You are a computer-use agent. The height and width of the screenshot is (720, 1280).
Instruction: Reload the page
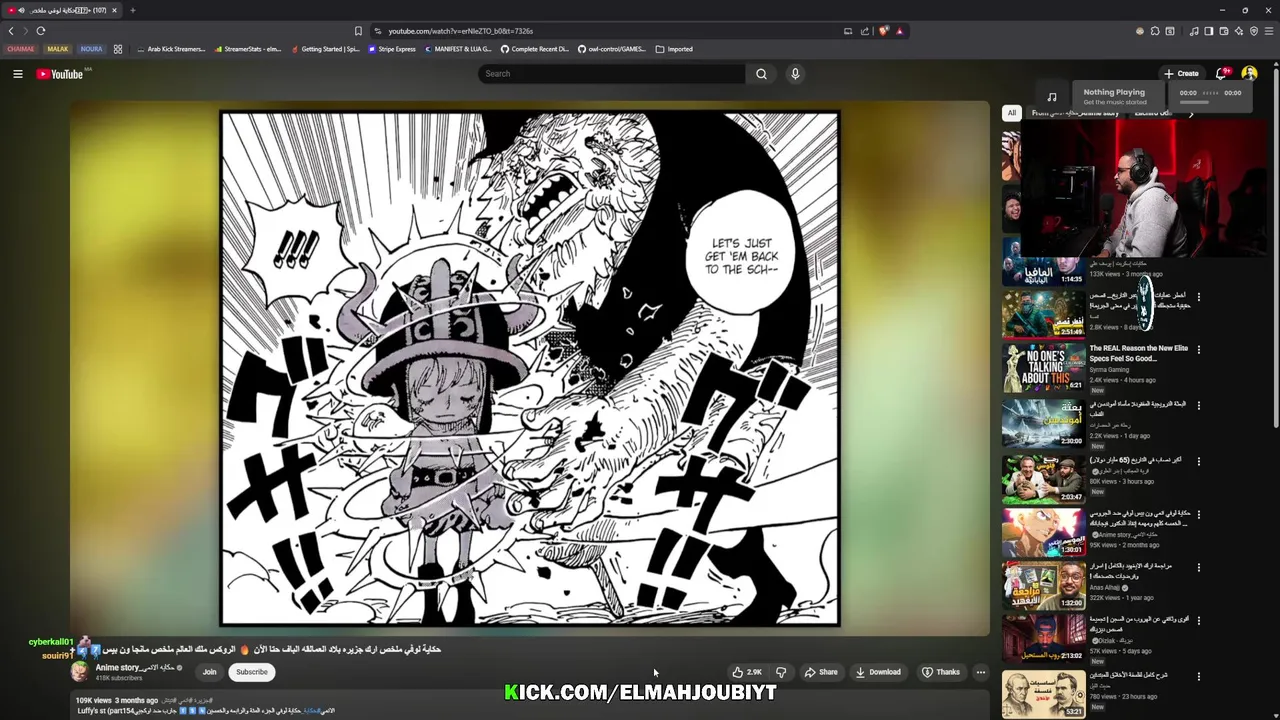(x=41, y=31)
